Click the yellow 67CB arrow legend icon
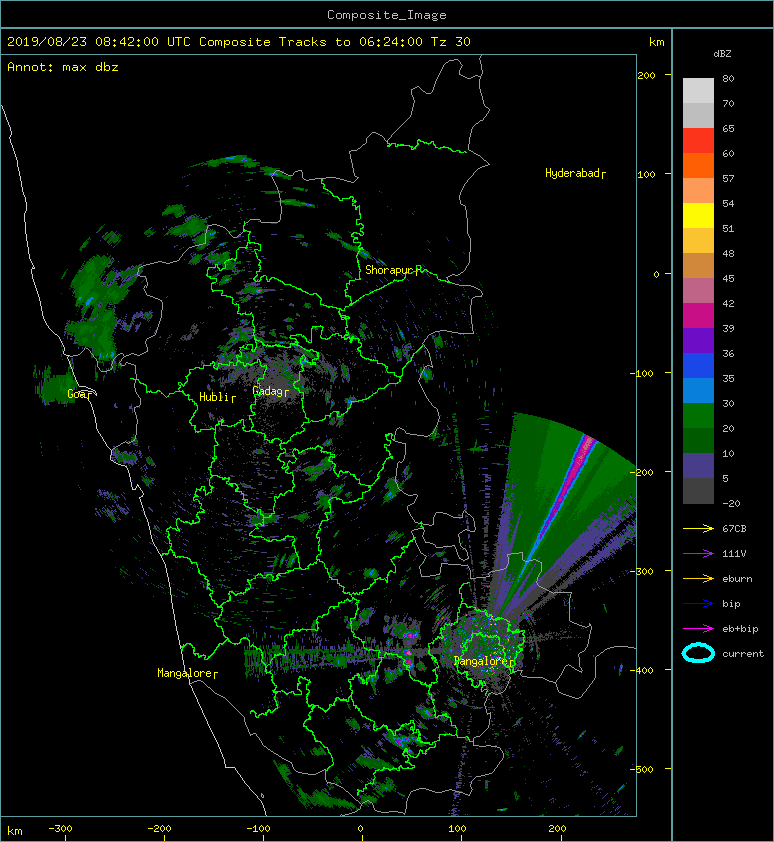 point(698,529)
